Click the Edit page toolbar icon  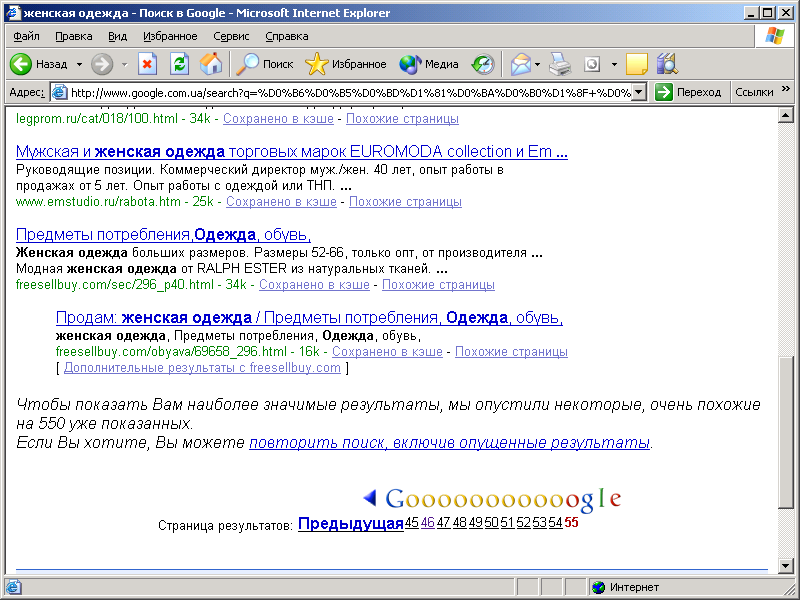(592, 64)
